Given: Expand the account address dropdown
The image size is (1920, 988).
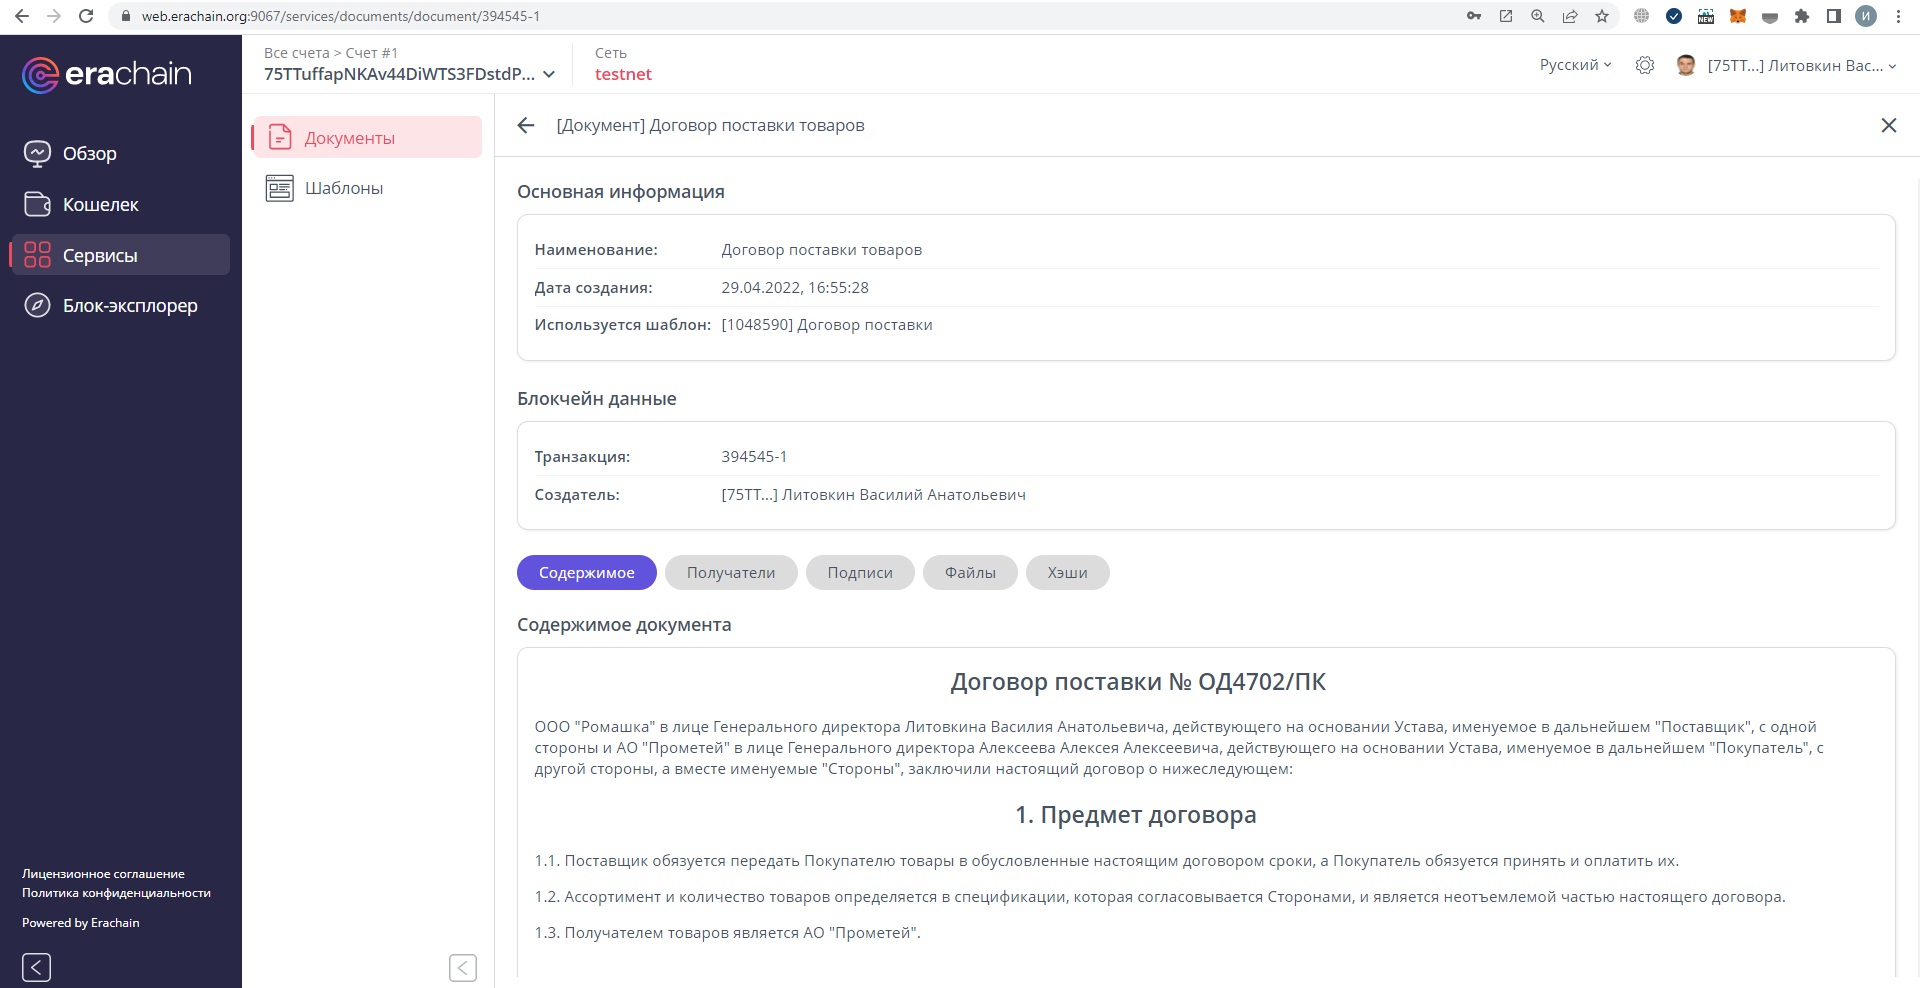Looking at the screenshot, I should tap(548, 74).
